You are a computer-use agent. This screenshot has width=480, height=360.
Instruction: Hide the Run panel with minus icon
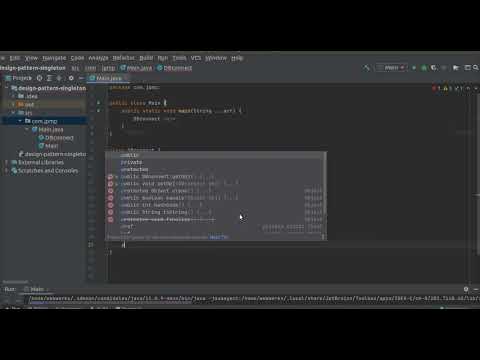tap(476, 289)
